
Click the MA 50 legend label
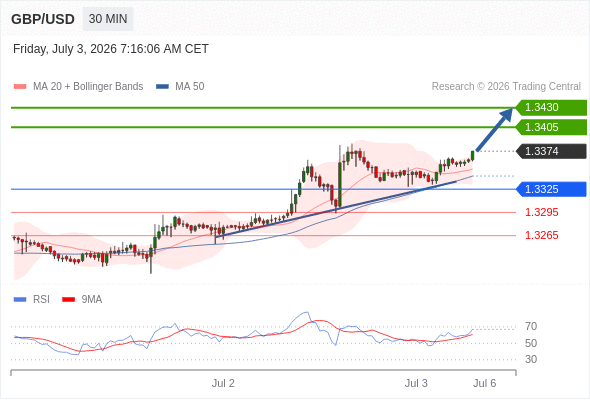click(x=190, y=87)
